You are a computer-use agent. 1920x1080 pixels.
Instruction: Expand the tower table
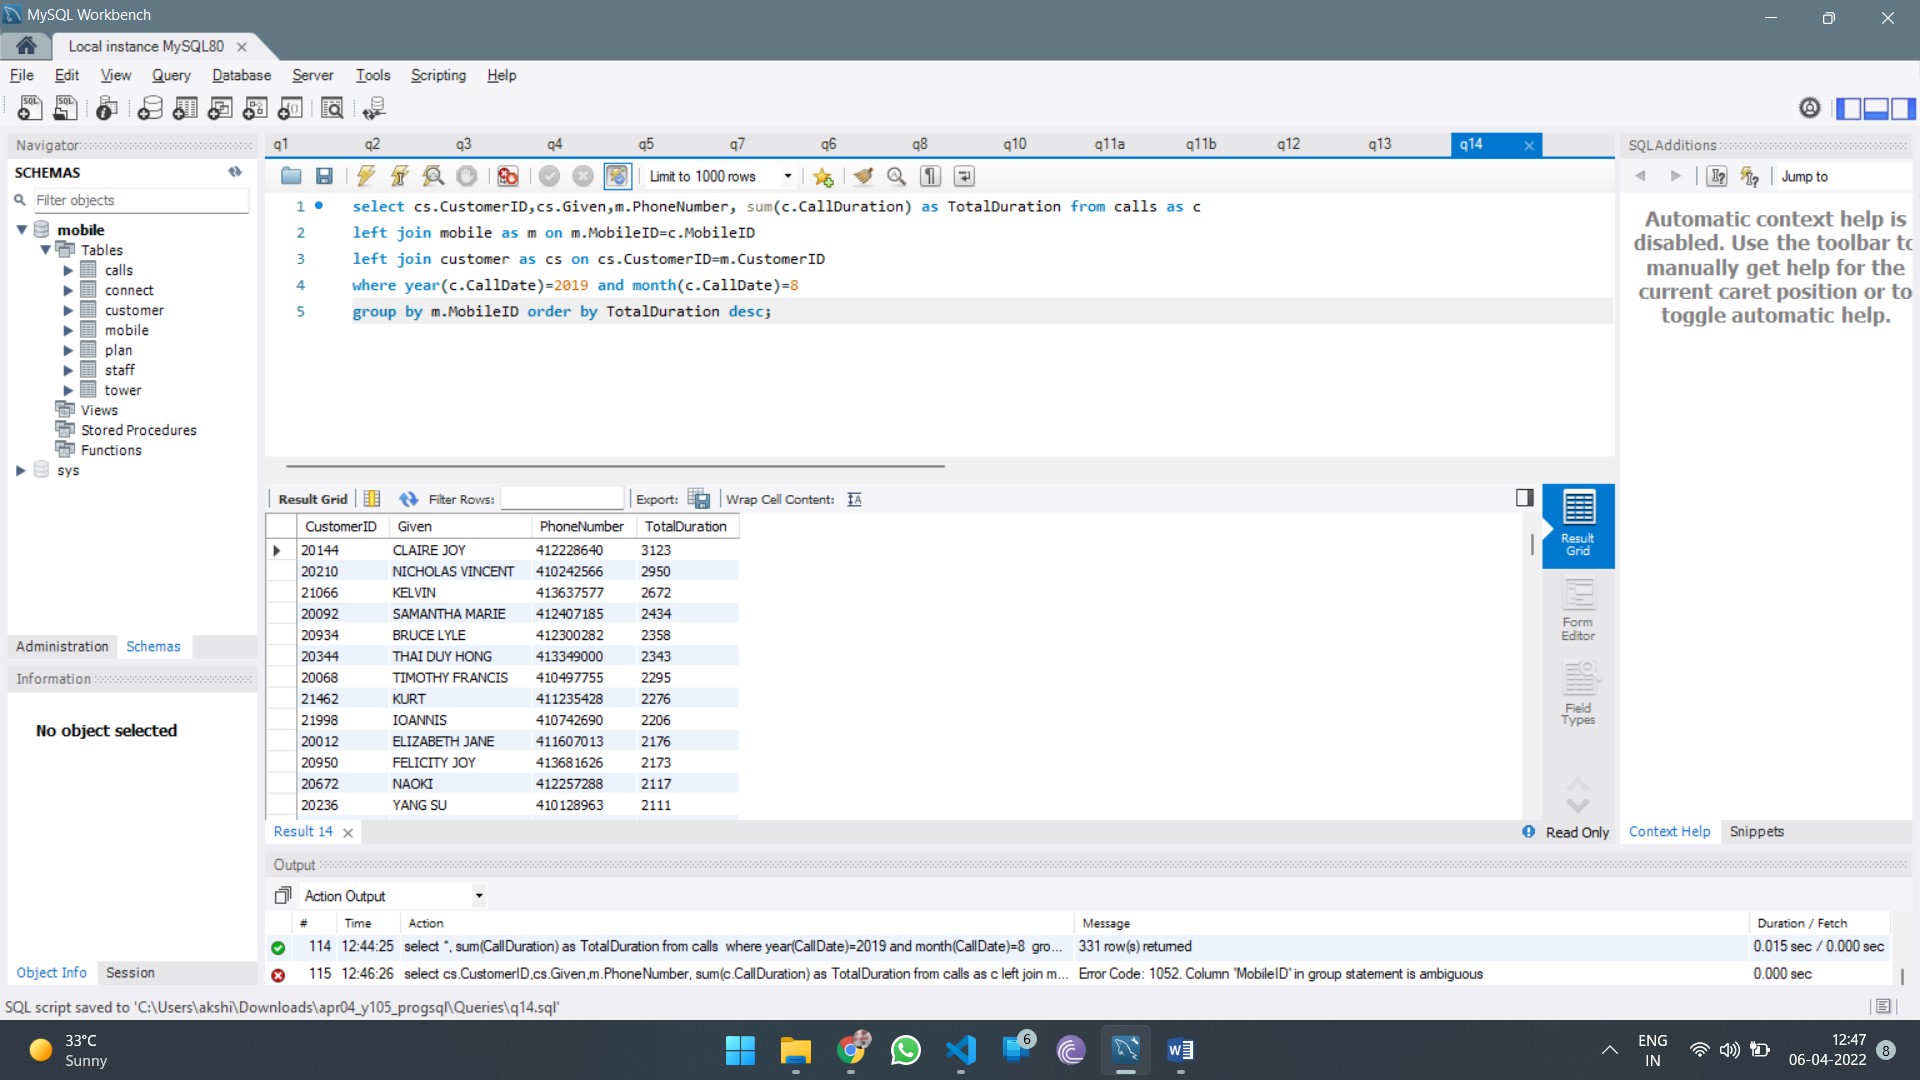68,390
